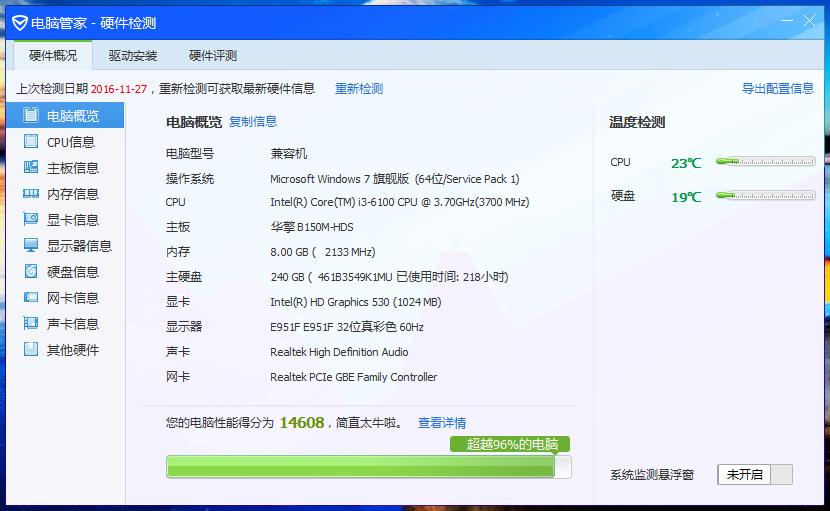This screenshot has width=830, height=511.
Task: Click the graphics value Intel HD Graphics 530
Action: click(356, 302)
